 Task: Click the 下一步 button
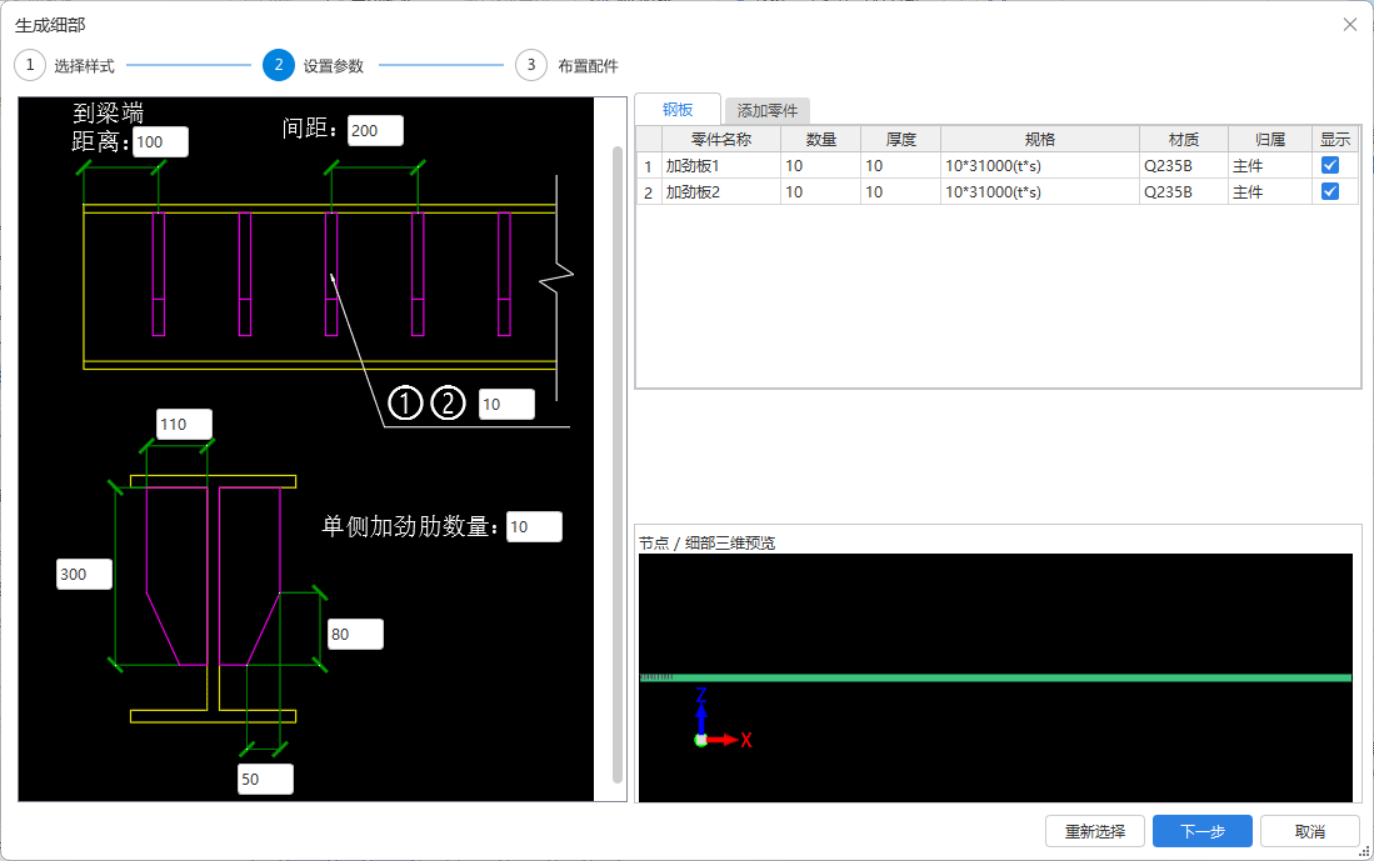[1202, 831]
